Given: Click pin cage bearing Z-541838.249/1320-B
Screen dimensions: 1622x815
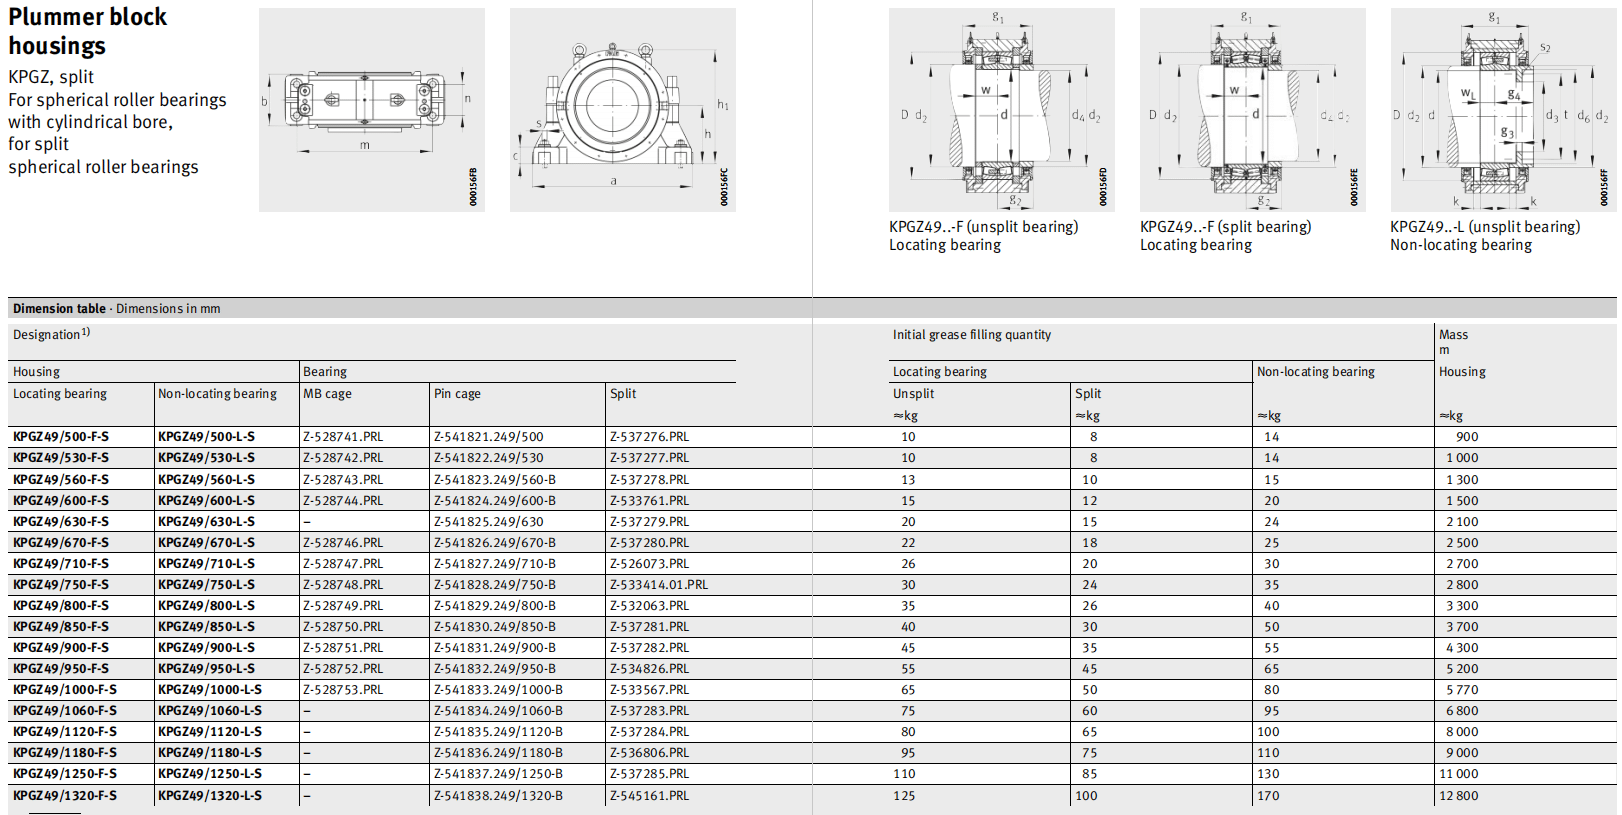Looking at the screenshot, I should point(498,796).
